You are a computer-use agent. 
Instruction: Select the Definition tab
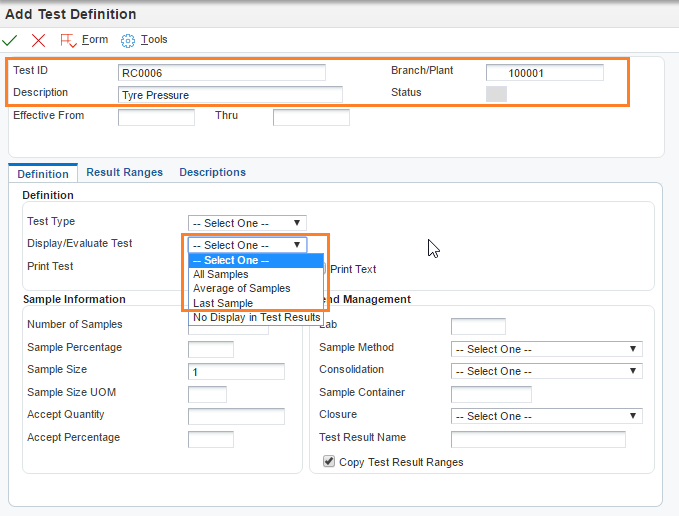[x=43, y=173]
